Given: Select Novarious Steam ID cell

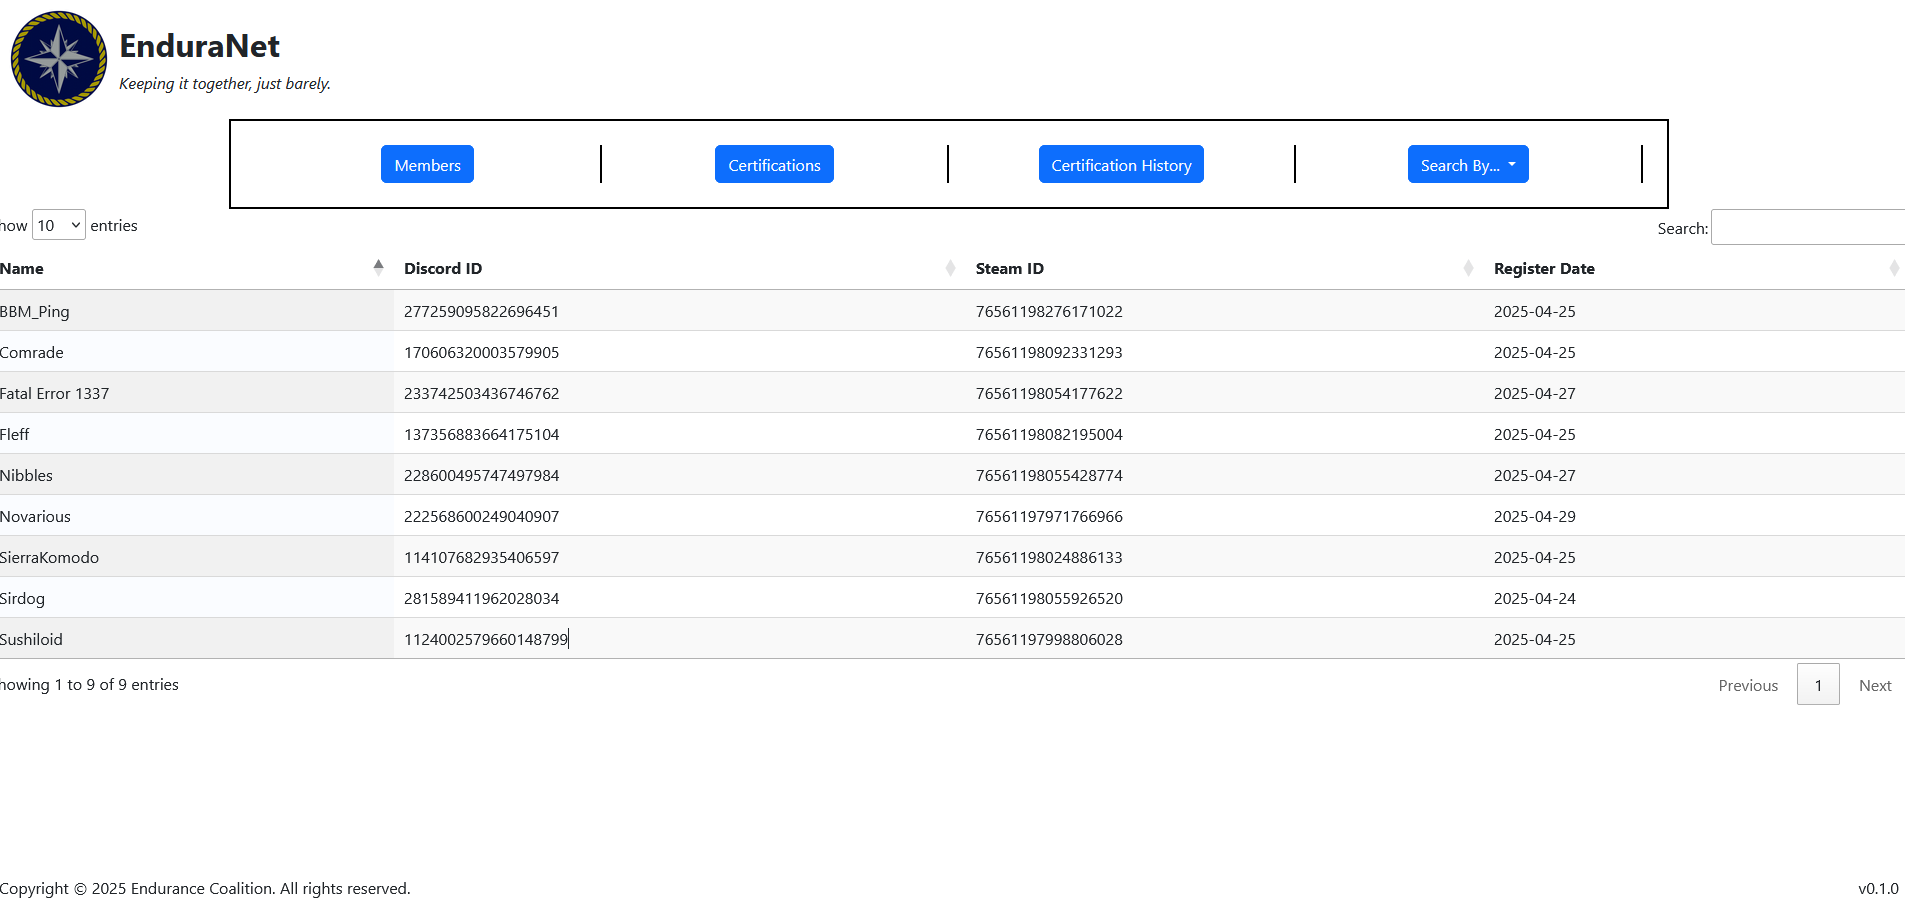Looking at the screenshot, I should click(x=1048, y=517).
